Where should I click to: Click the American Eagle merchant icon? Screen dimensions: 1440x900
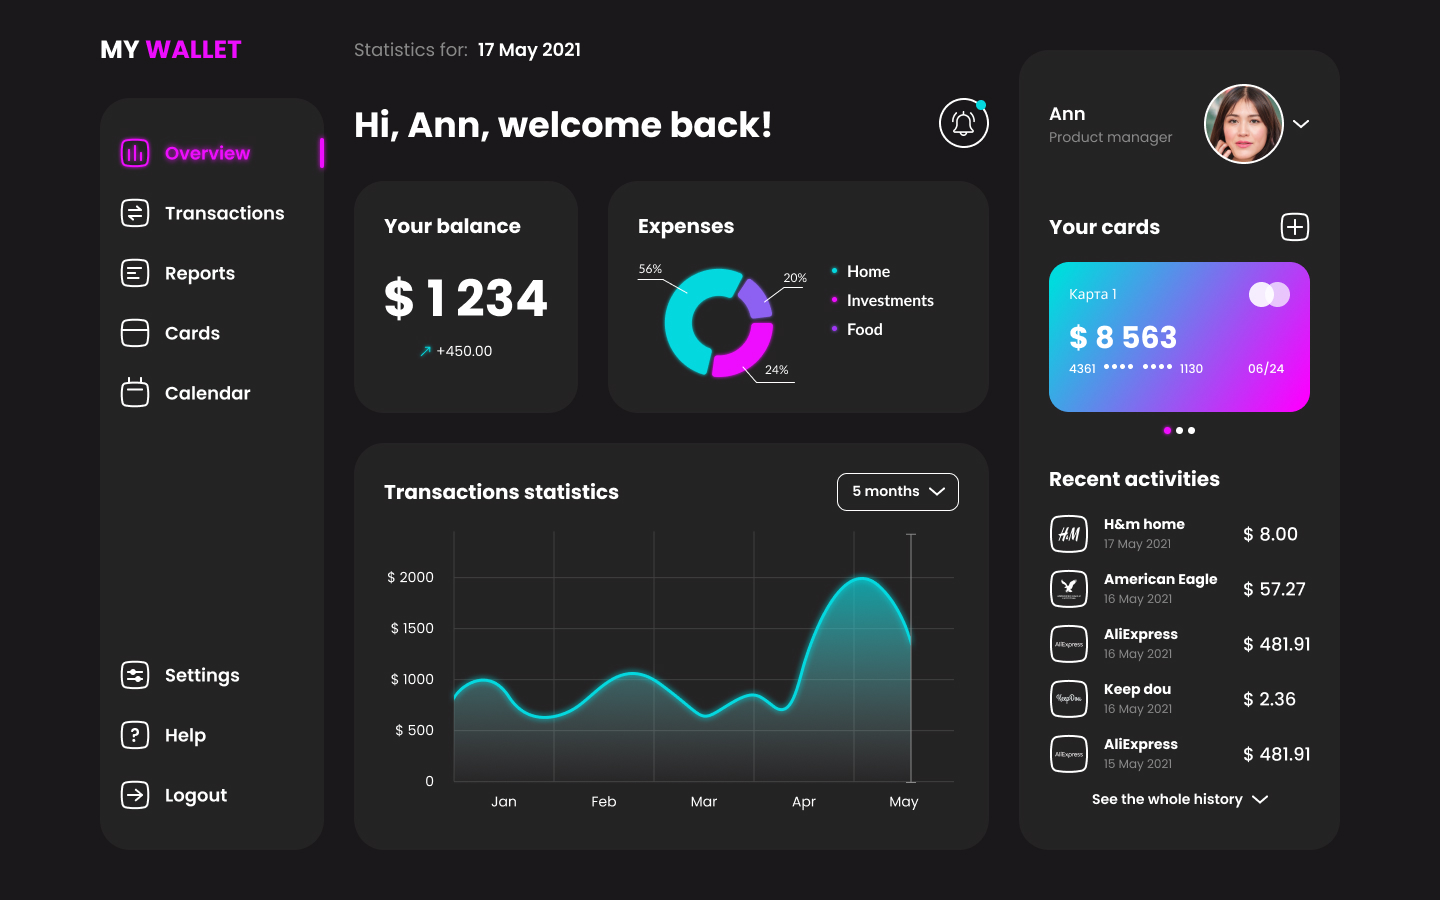pos(1069,589)
